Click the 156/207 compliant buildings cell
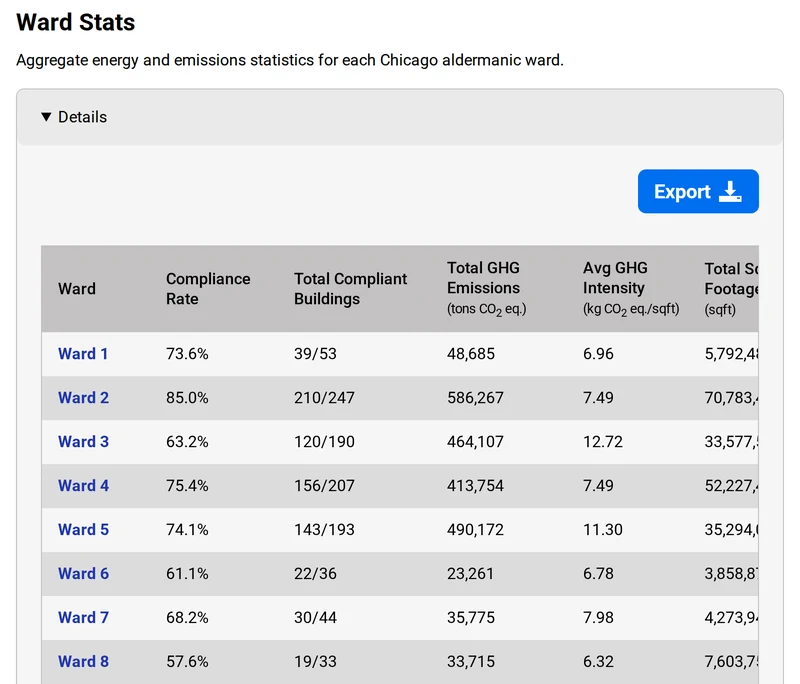 tap(324, 485)
